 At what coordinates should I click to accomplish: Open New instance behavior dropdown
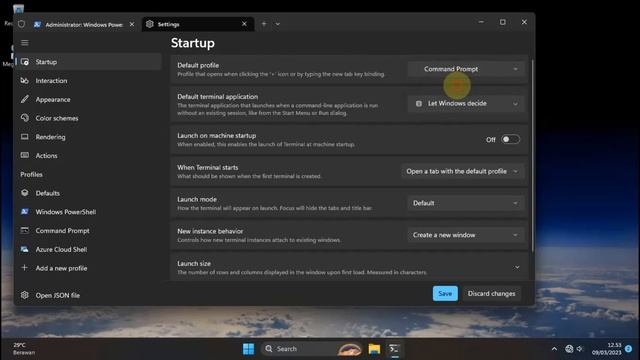point(465,235)
